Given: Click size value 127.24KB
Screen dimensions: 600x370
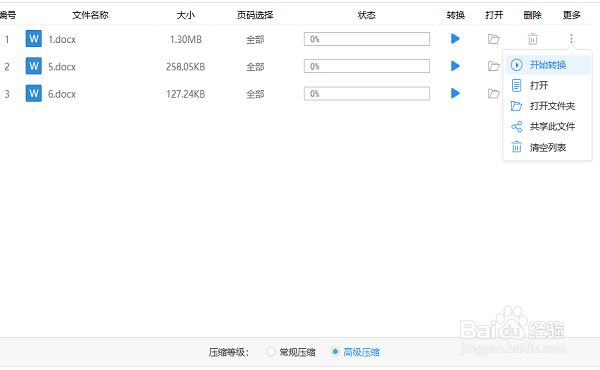Looking at the screenshot, I should (x=186, y=94).
